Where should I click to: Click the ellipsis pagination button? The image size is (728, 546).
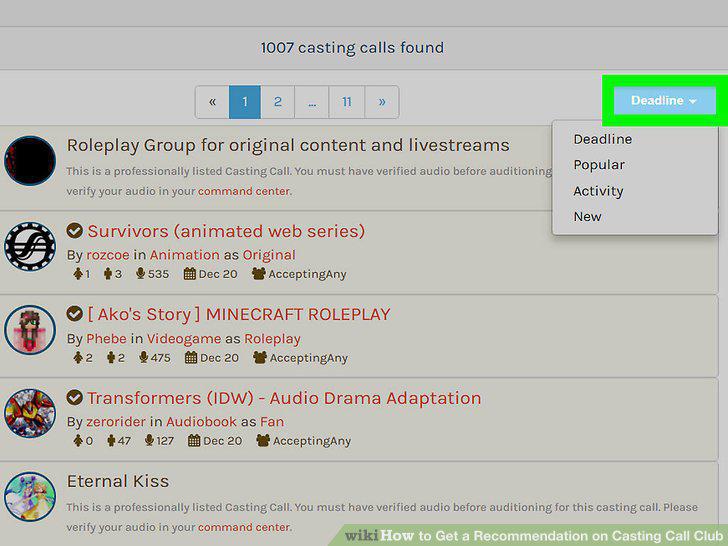pyautogui.click(x=312, y=102)
